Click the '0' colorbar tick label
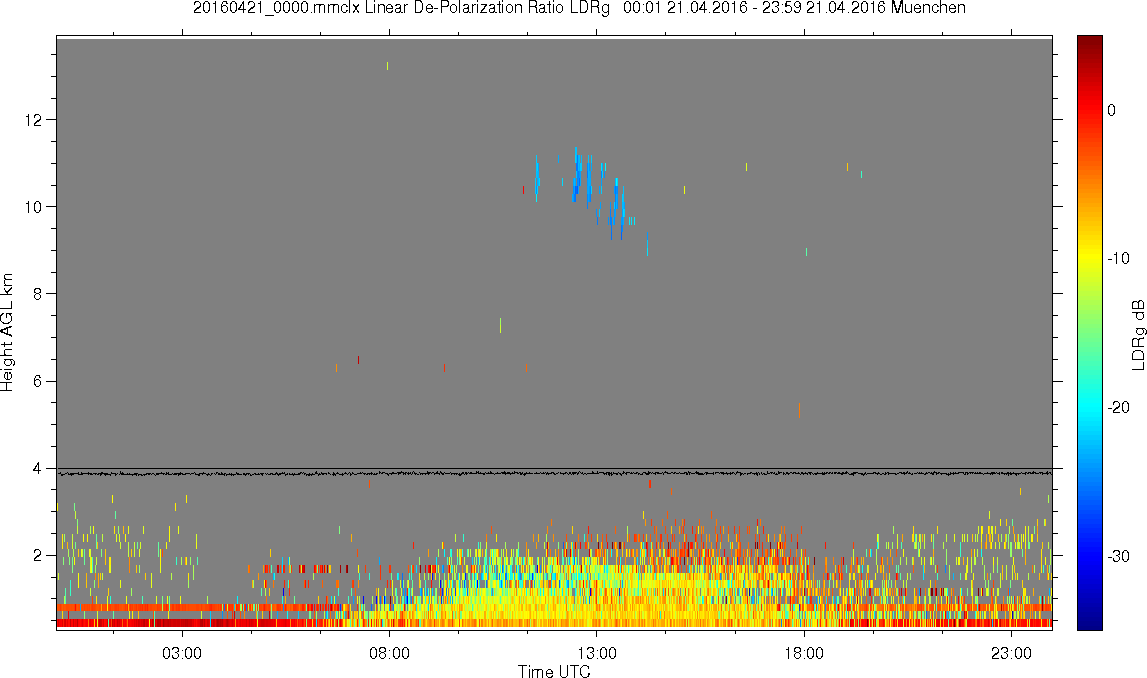Image resolution: width=1147 pixels, height=678 pixels. click(1112, 110)
